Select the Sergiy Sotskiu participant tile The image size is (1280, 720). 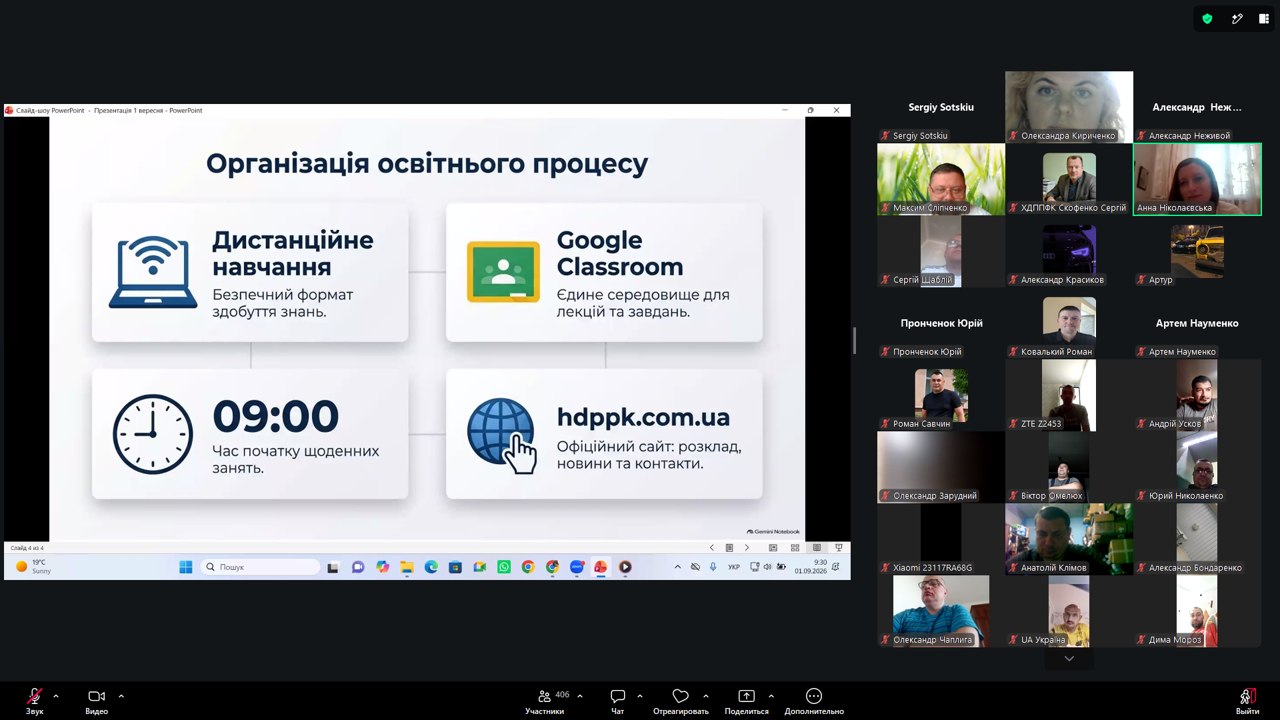(x=941, y=107)
